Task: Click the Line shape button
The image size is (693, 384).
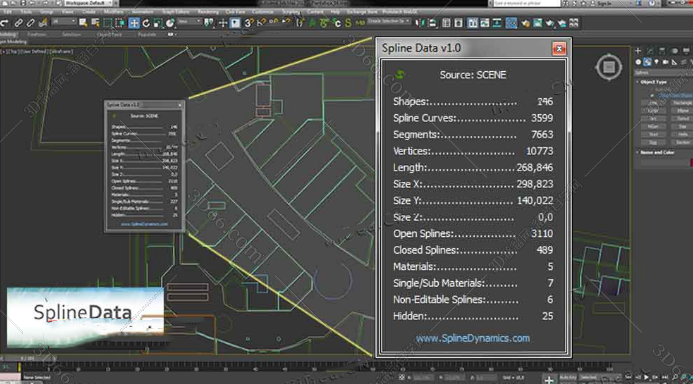Action: [x=653, y=103]
